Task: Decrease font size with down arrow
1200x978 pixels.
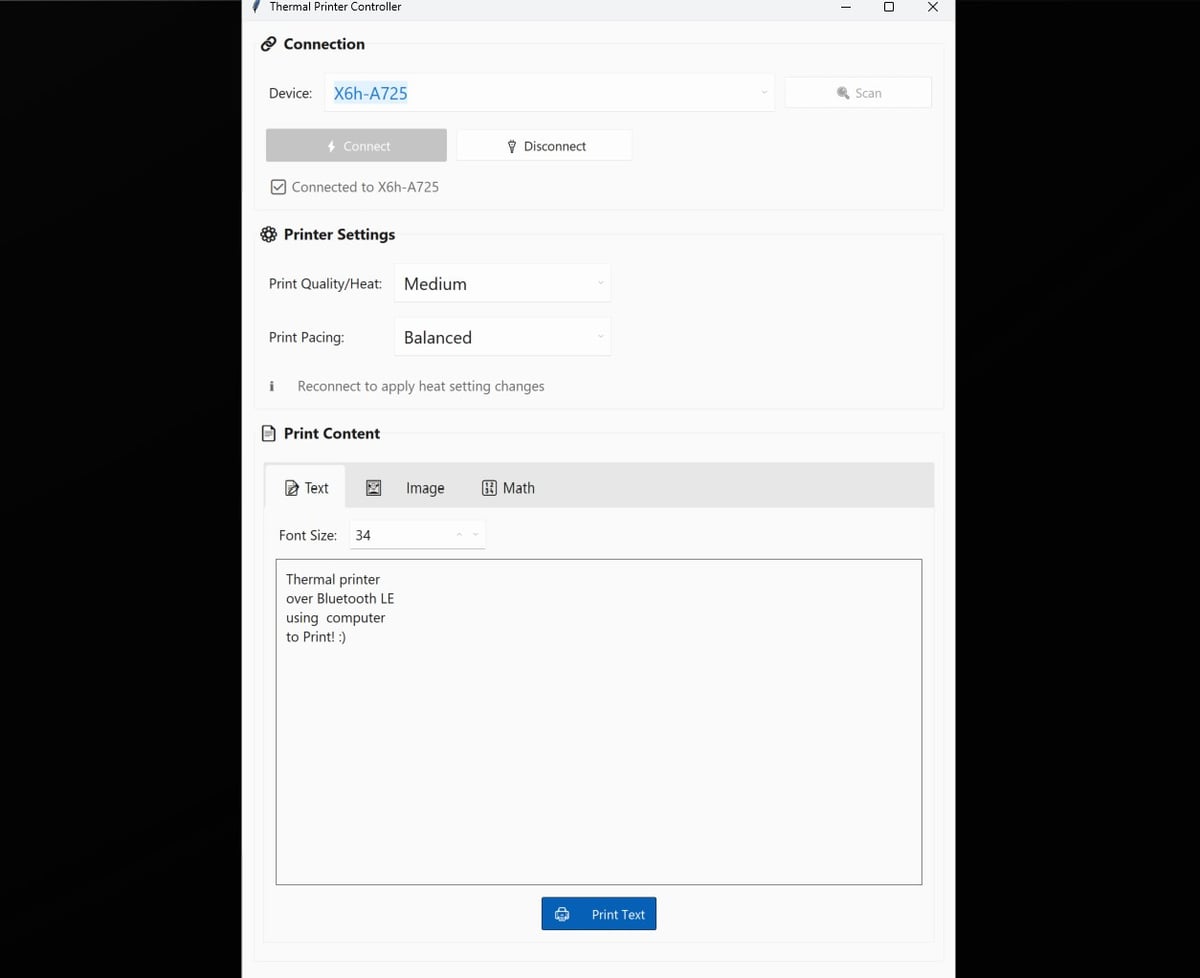Action: [x=476, y=535]
